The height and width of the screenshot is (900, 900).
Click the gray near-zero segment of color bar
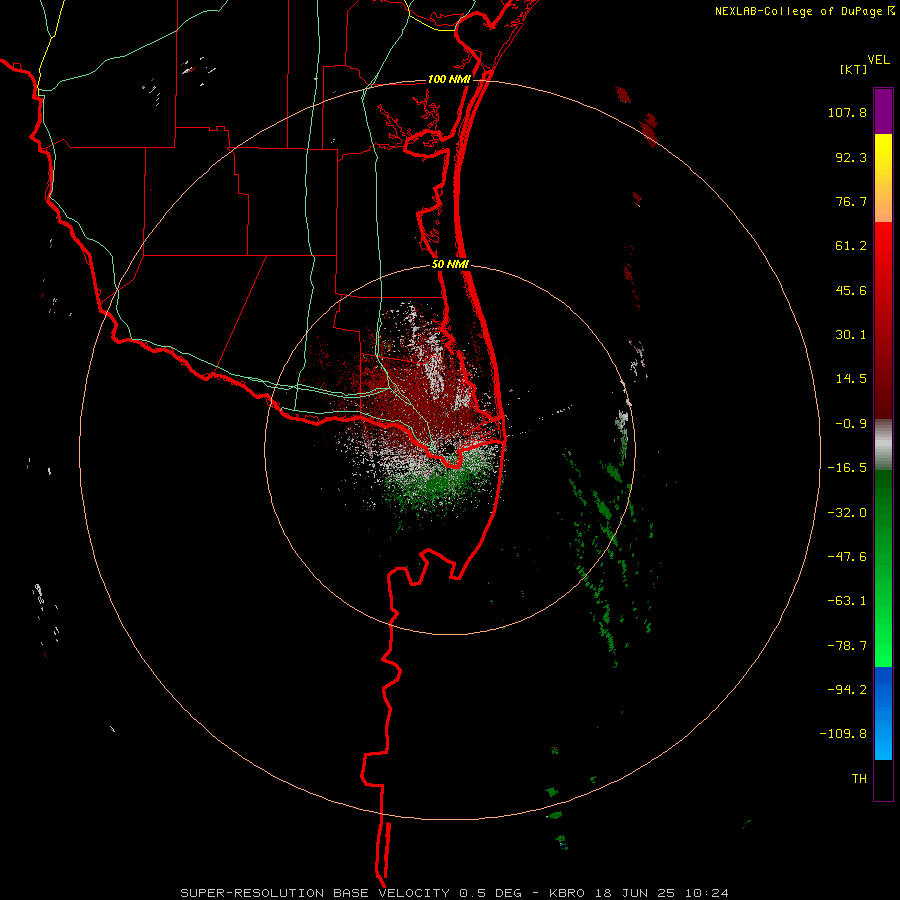(883, 445)
